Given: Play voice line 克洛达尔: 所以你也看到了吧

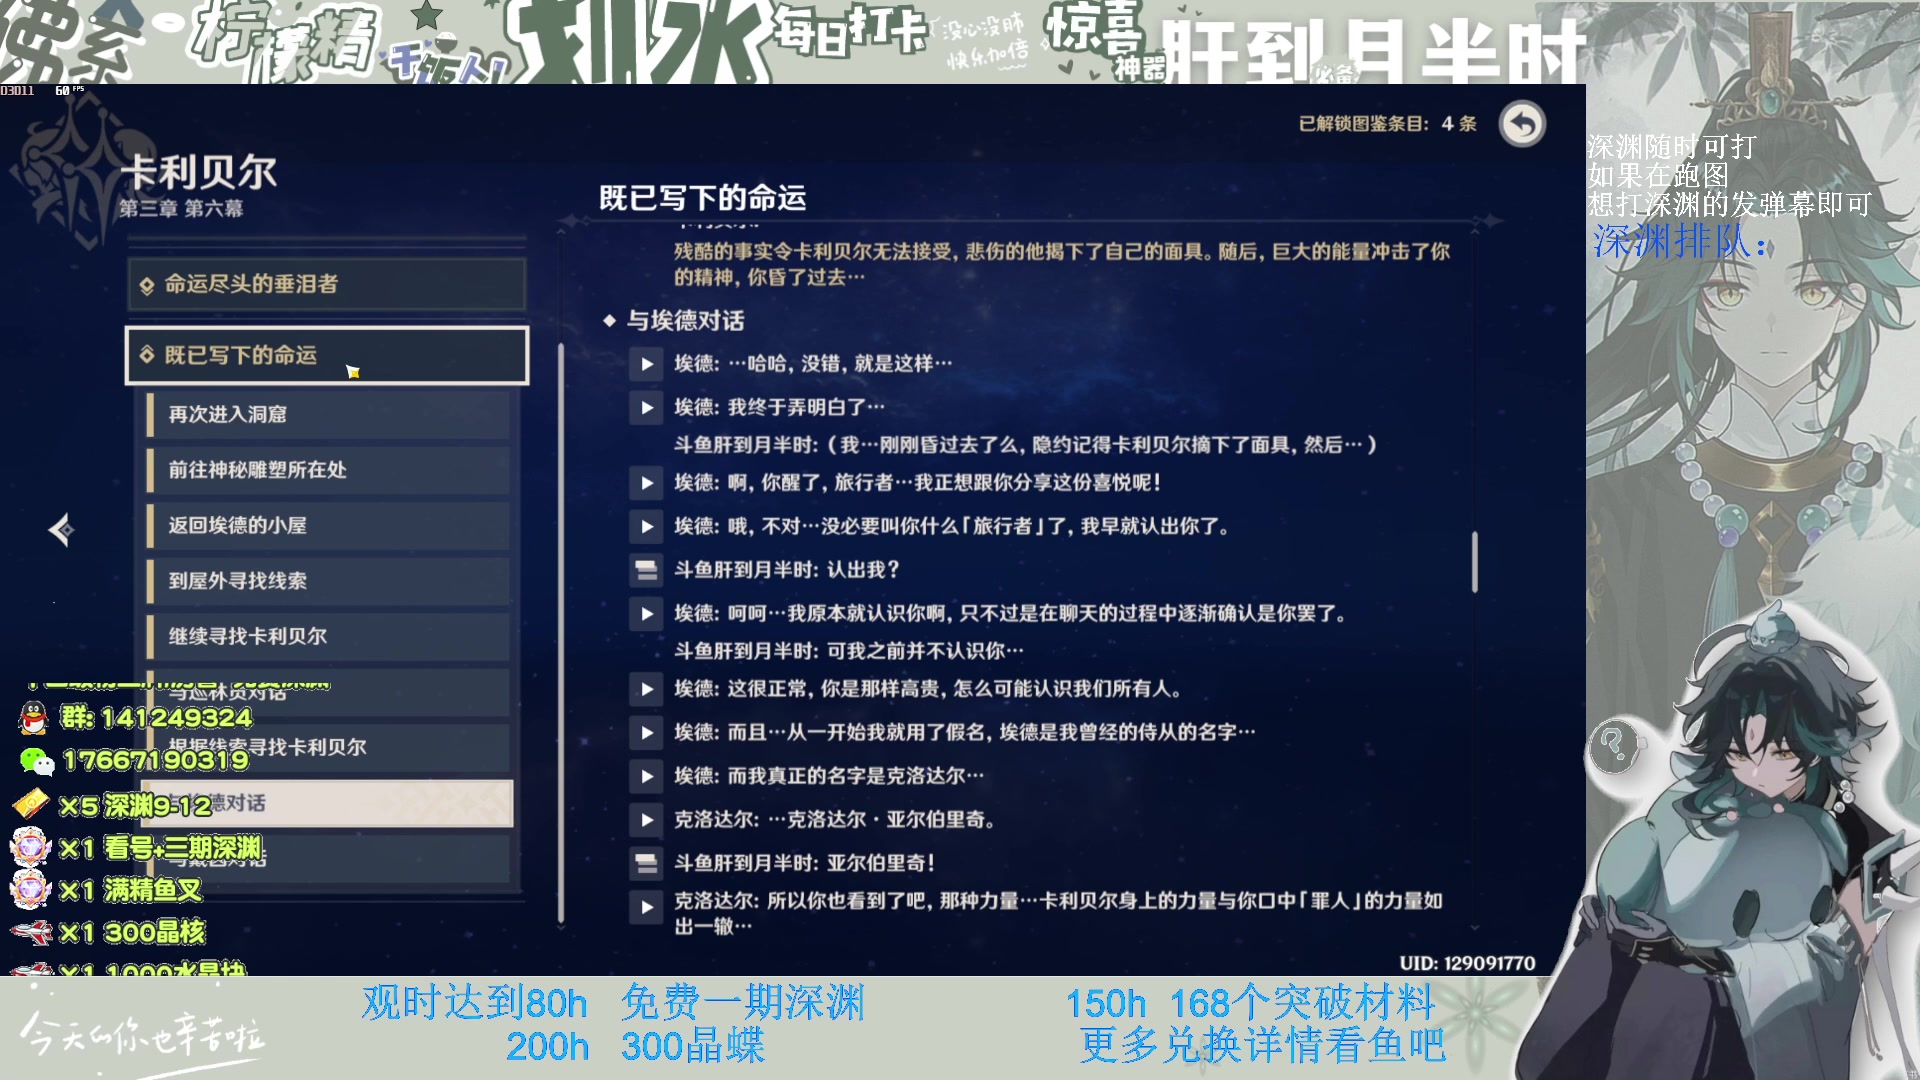Looking at the screenshot, I should (x=646, y=908).
